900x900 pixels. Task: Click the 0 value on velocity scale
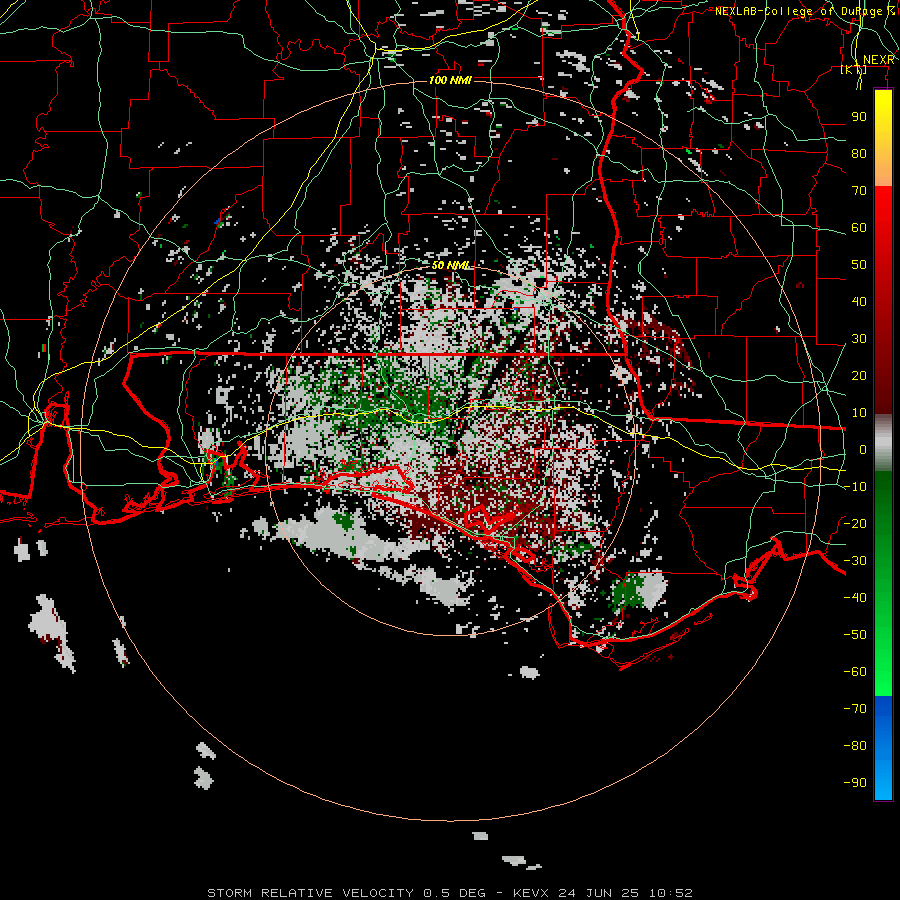pos(863,449)
